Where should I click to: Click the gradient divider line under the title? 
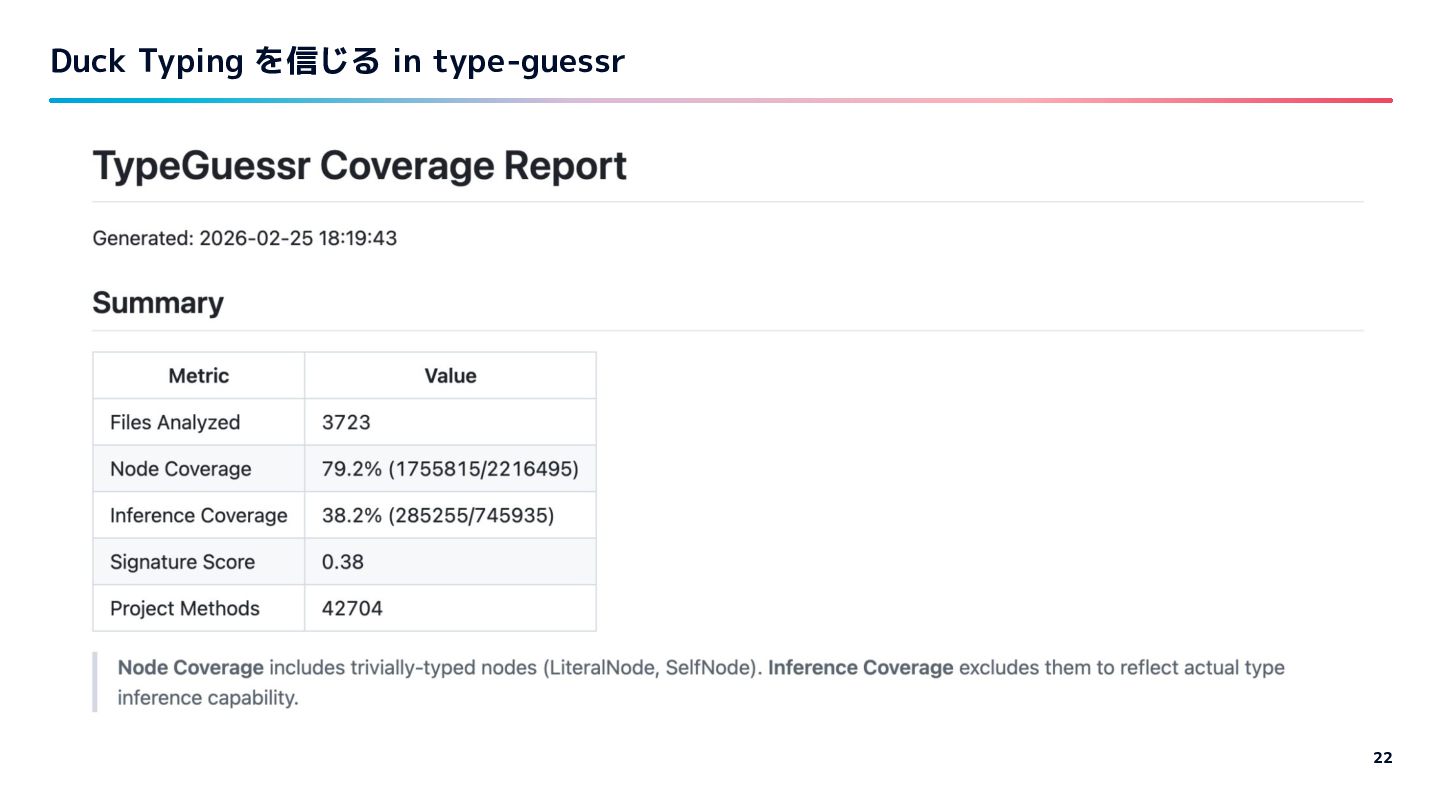tap(720, 100)
